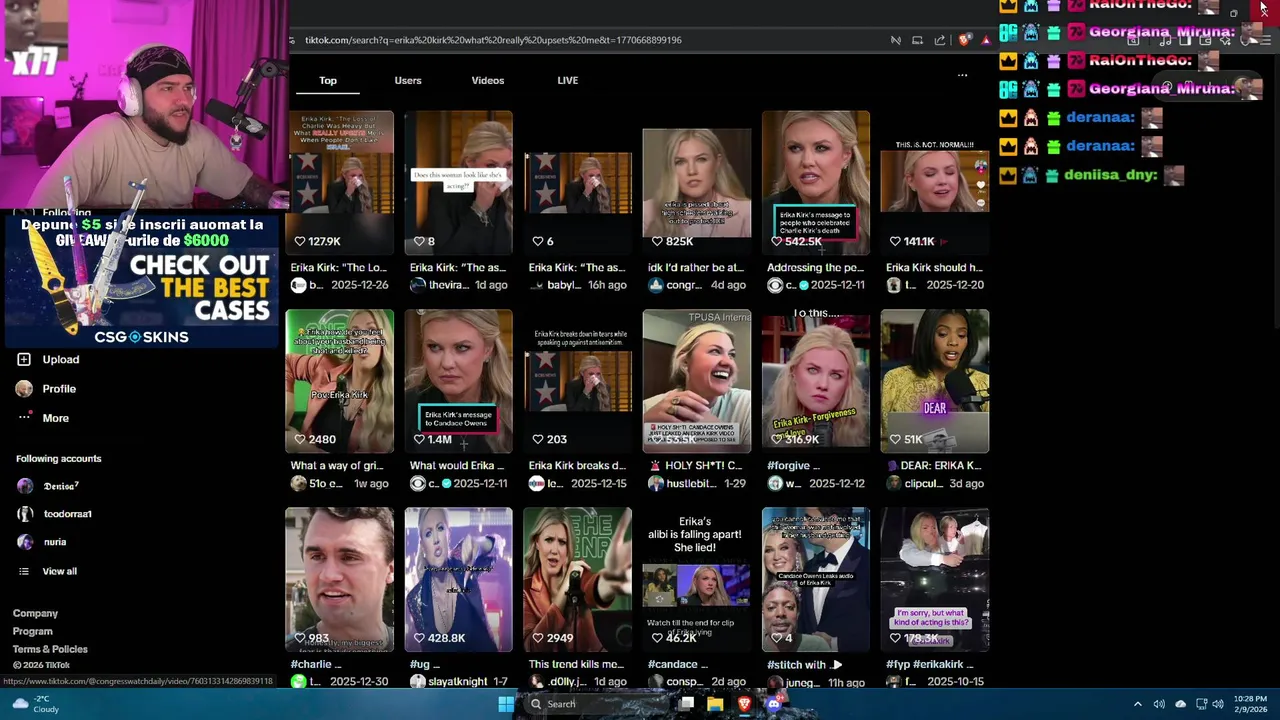This screenshot has width=1280, height=720.
Task: Open following account Denise7
Action: pyautogui.click(x=60, y=486)
